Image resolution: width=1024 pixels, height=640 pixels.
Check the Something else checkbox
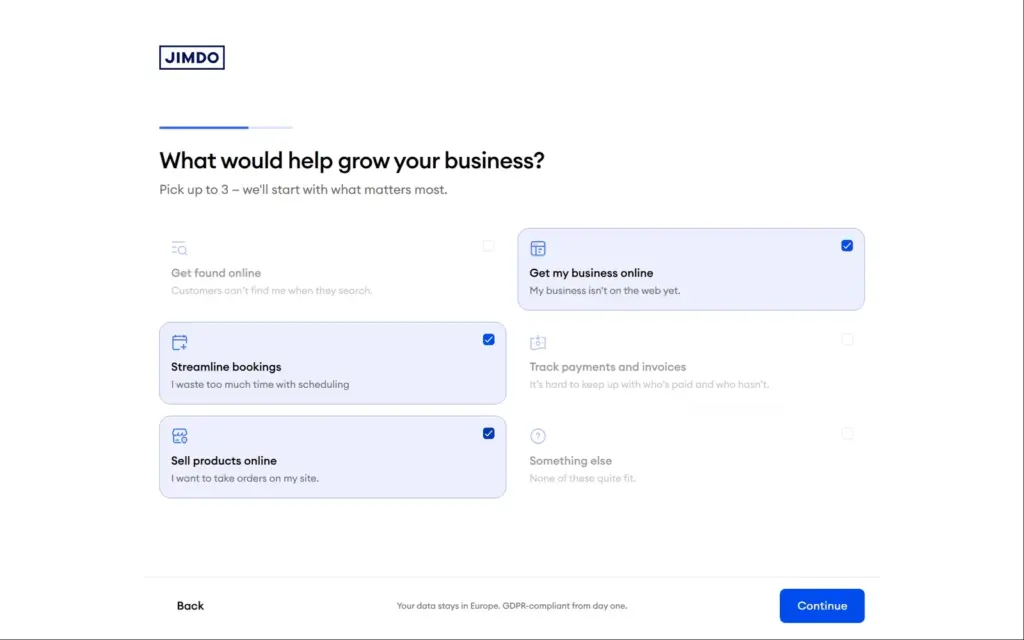(847, 434)
